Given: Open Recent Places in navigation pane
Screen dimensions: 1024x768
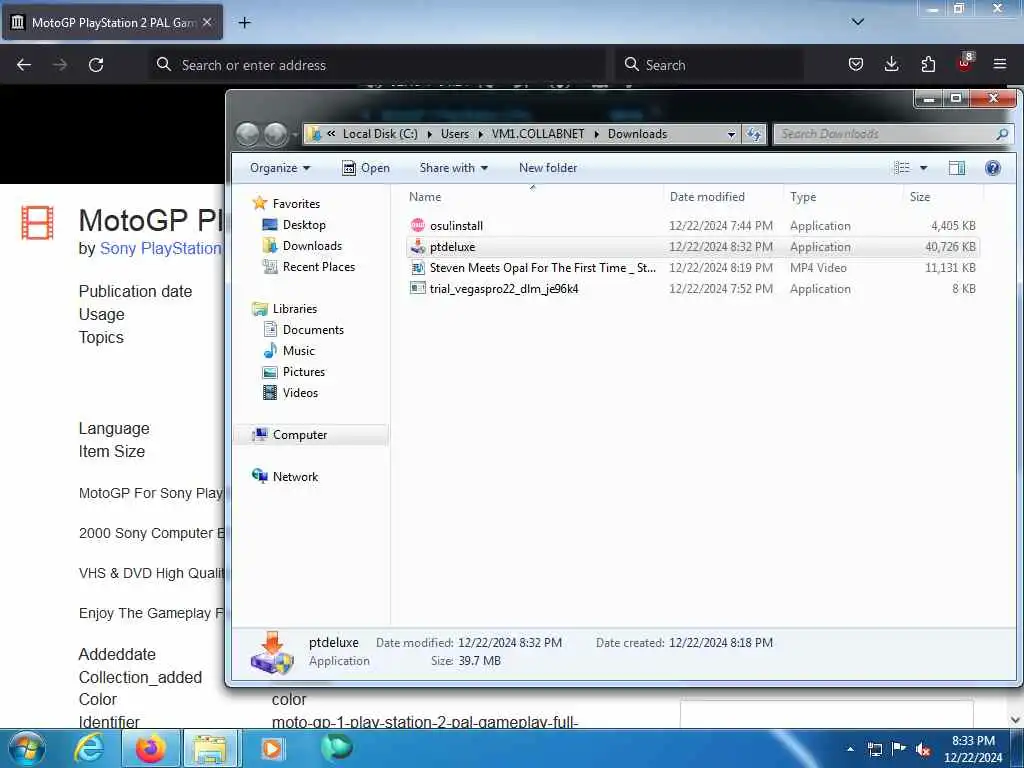Looking at the screenshot, I should click(x=318, y=266).
